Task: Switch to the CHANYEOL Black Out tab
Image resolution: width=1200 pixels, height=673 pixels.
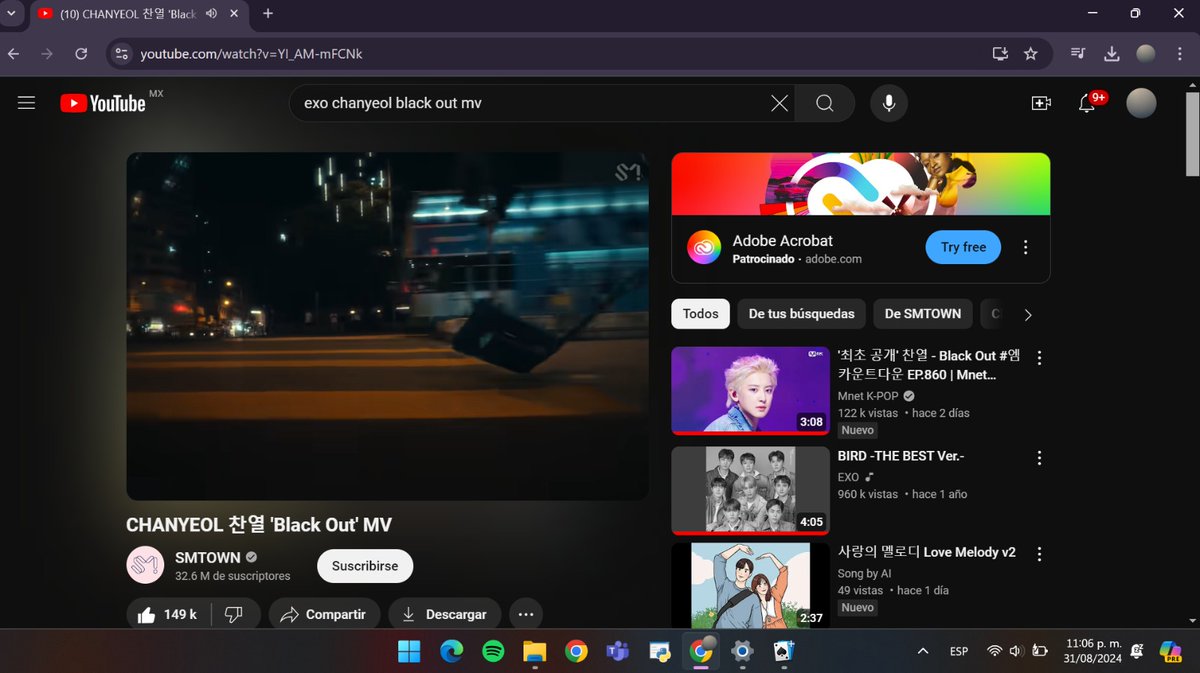Action: tap(128, 14)
